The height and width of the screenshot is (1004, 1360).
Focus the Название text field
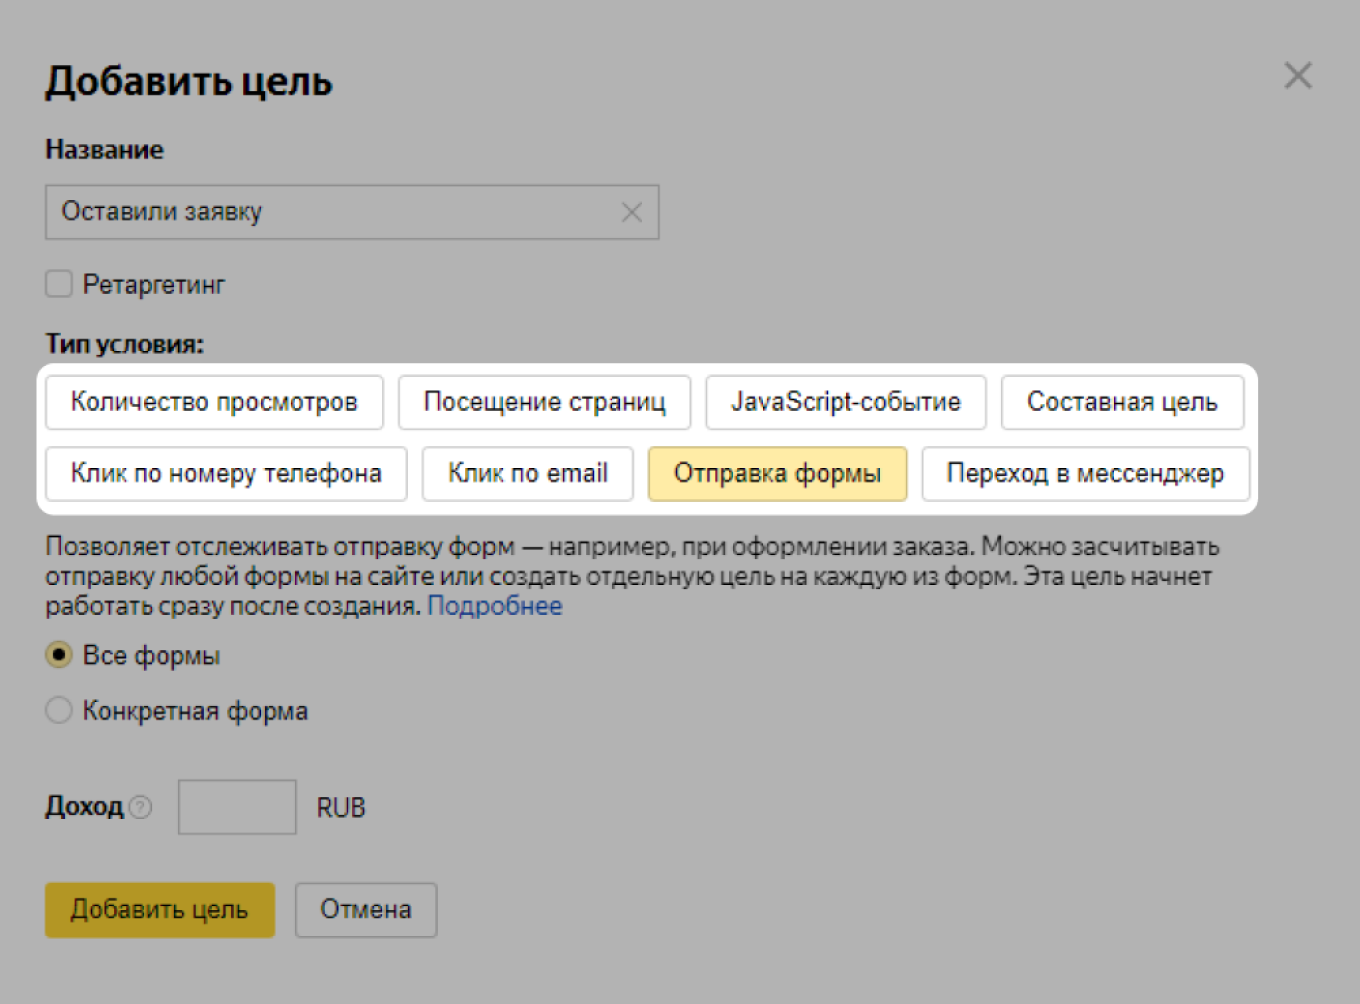pyautogui.click(x=330, y=212)
